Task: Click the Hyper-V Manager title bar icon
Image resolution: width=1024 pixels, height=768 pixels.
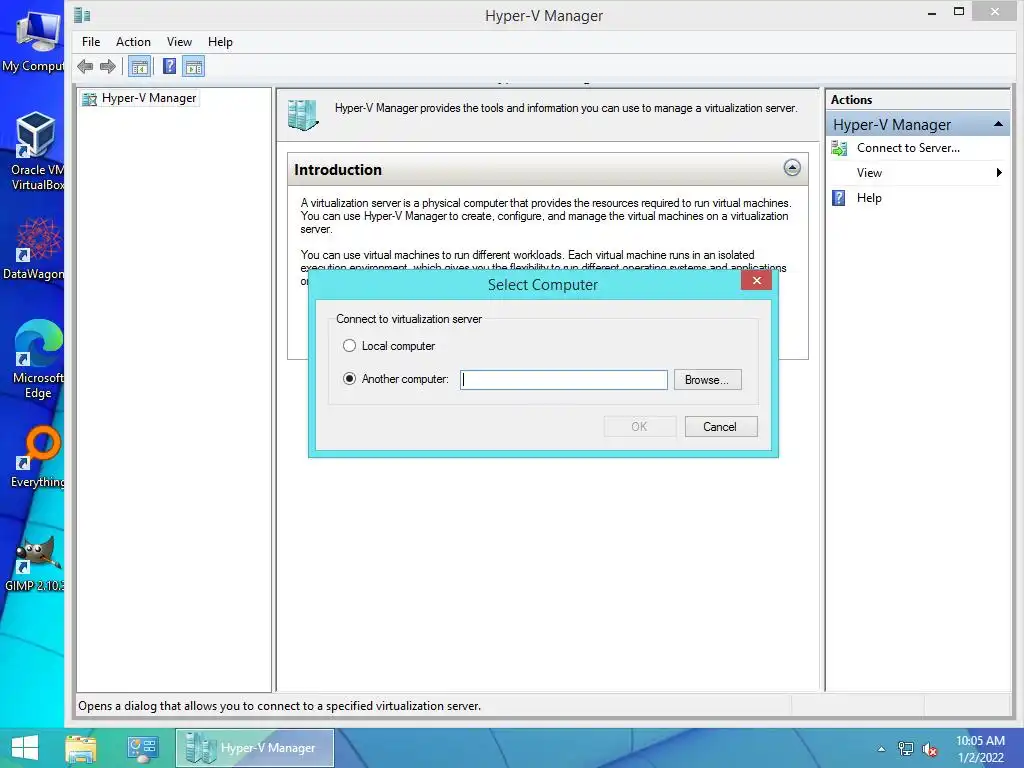Action: [82, 14]
